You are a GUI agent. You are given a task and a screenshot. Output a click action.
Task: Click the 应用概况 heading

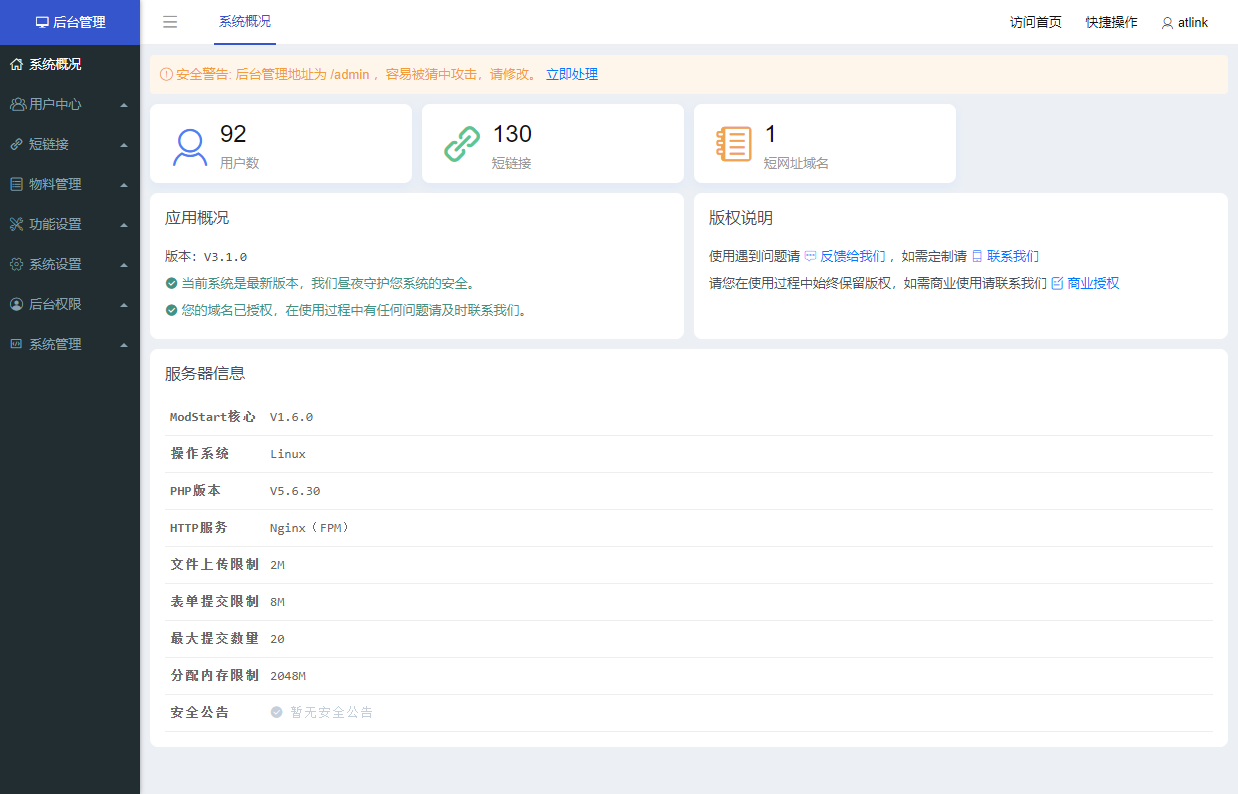pyautogui.click(x=197, y=218)
